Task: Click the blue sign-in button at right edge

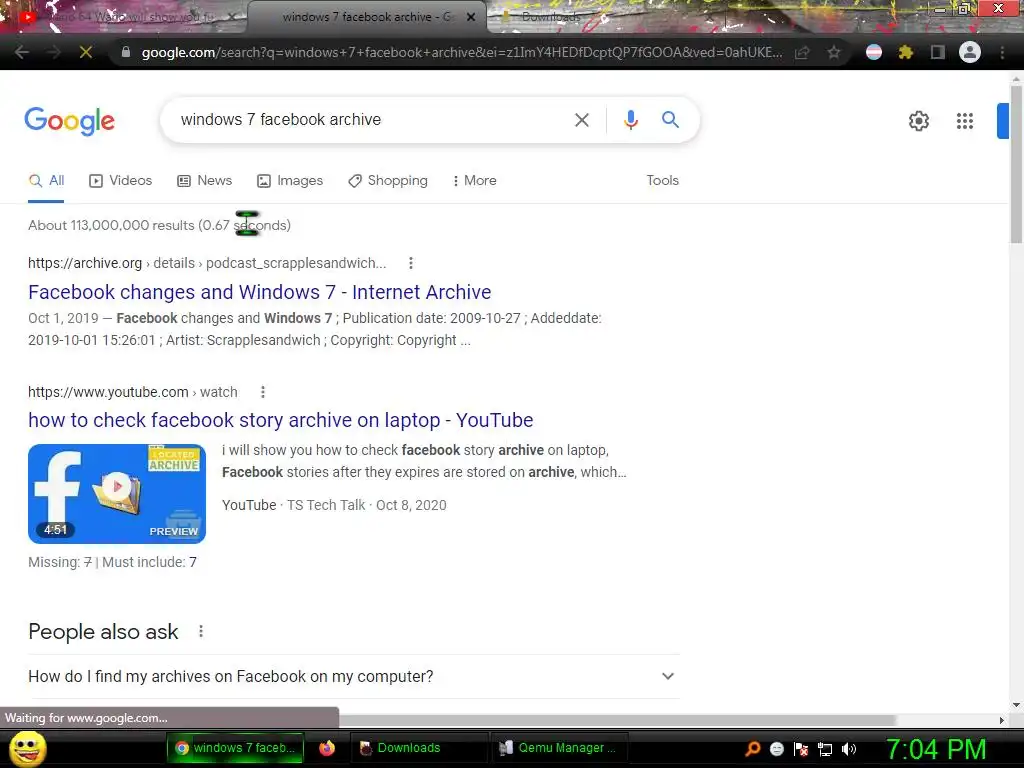Action: coord(1003,121)
